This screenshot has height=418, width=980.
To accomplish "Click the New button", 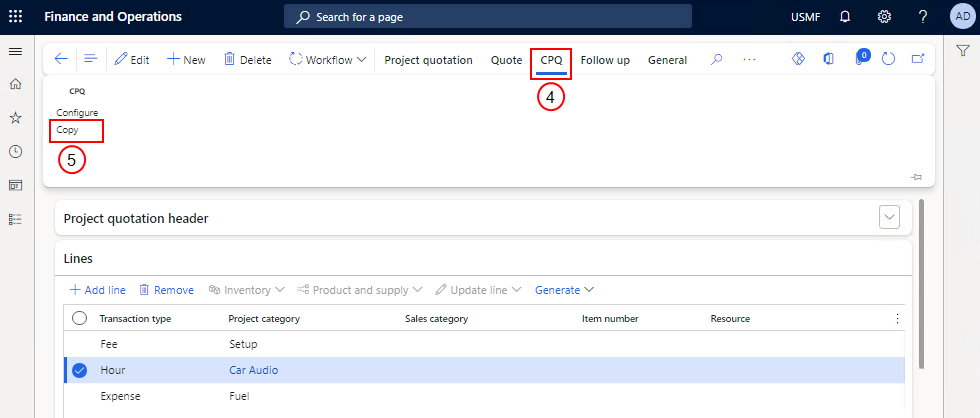I will point(186,60).
